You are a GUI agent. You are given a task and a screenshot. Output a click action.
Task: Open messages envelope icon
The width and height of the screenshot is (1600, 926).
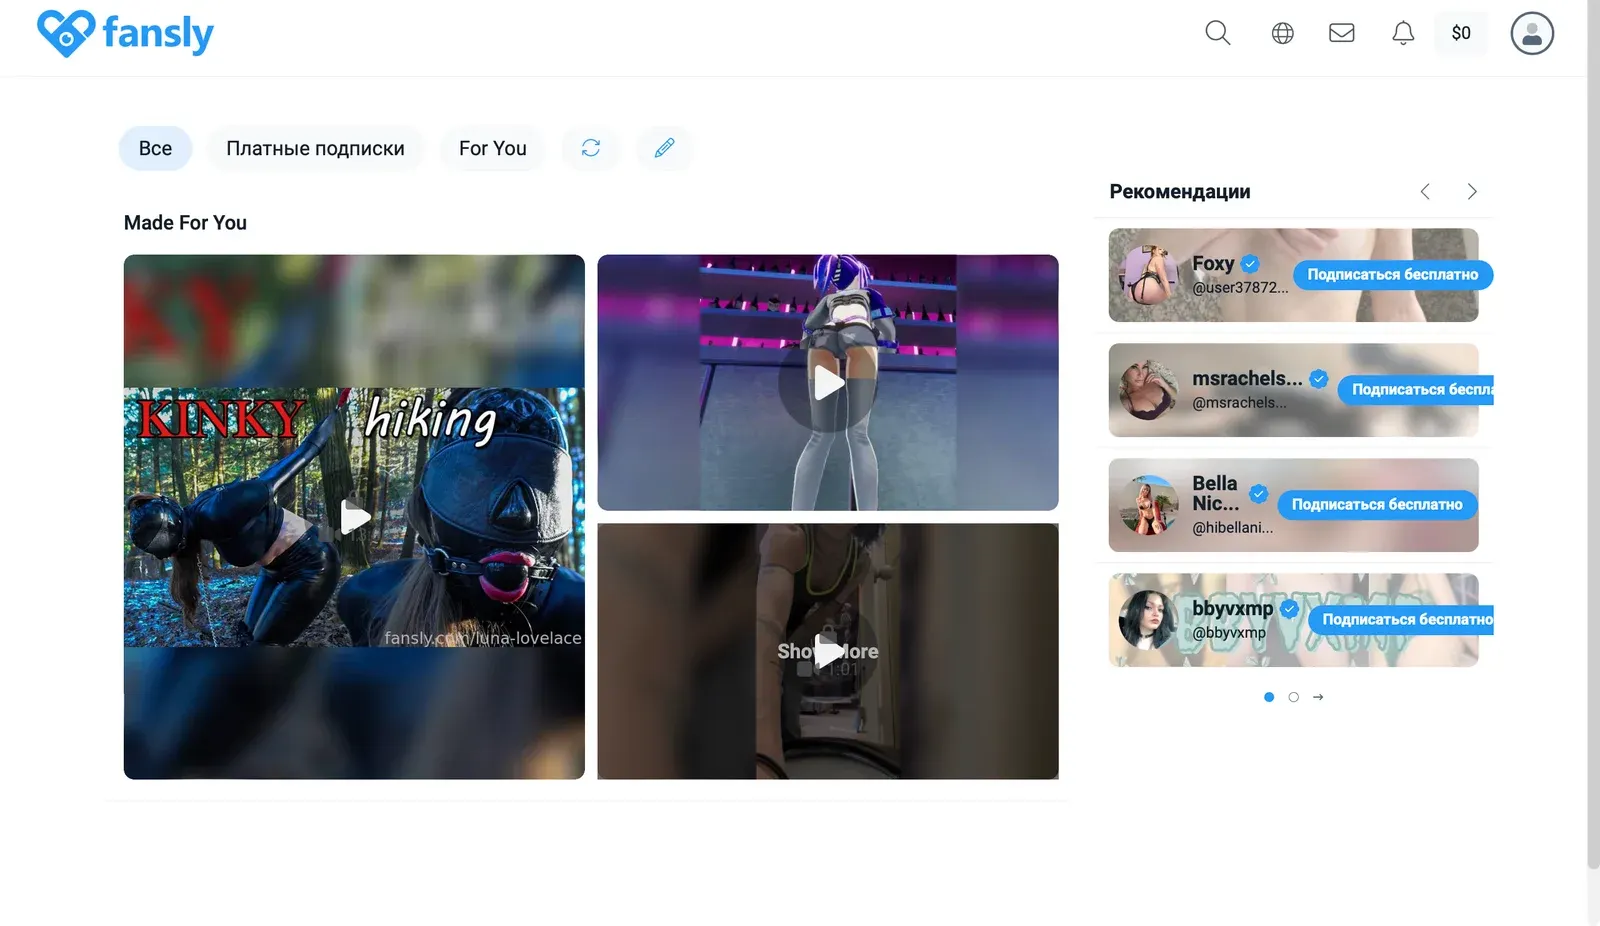[1341, 33]
